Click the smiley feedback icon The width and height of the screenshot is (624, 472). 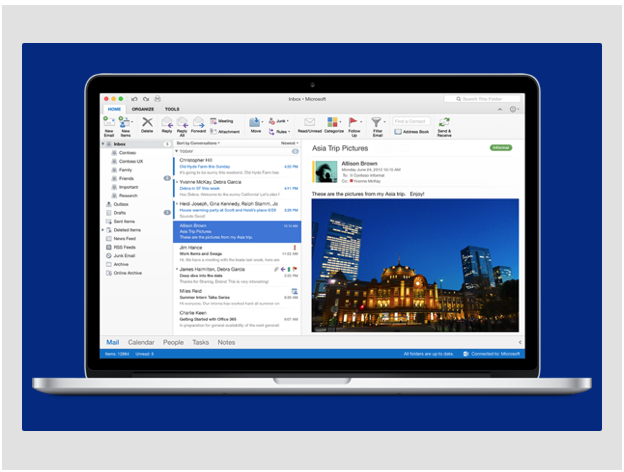click(513, 109)
